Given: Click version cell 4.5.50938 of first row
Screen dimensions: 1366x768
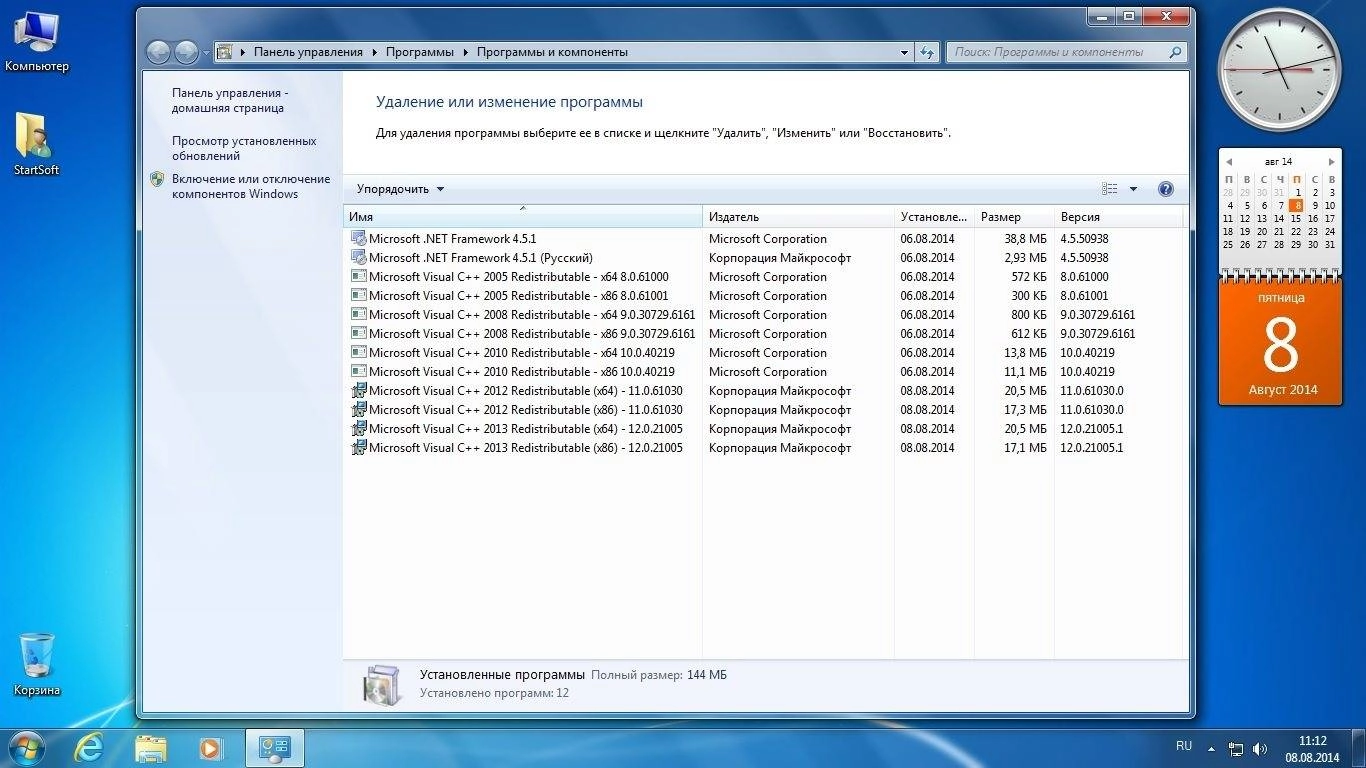Looking at the screenshot, I should [x=1084, y=239].
